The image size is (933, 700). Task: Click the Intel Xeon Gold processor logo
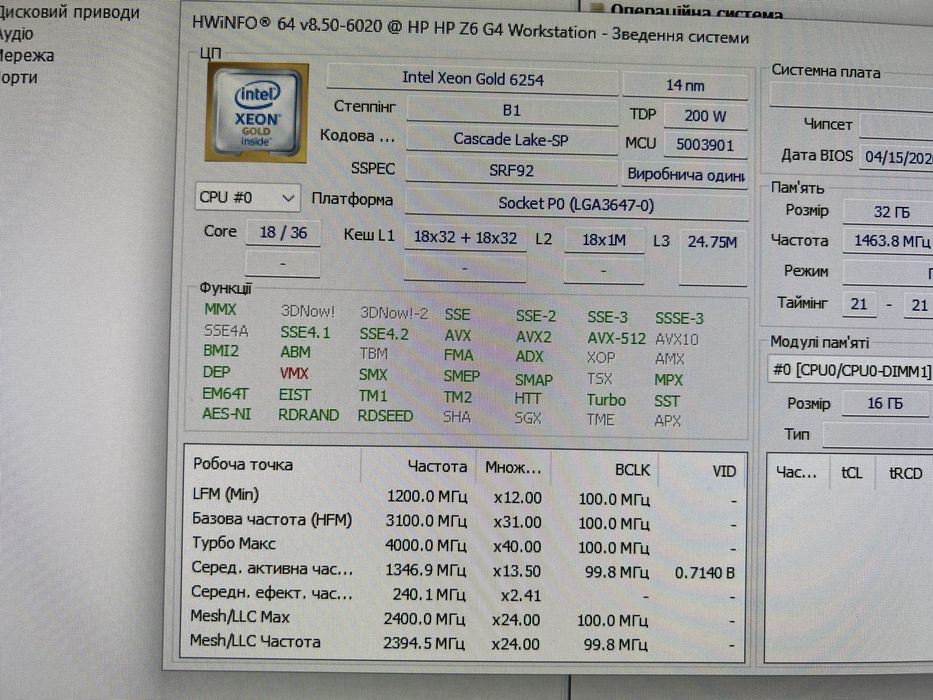pos(256,112)
